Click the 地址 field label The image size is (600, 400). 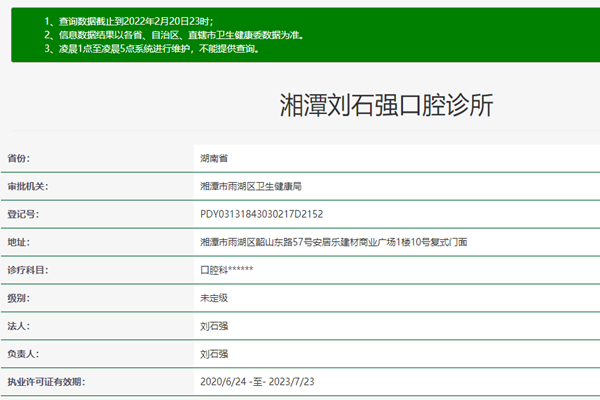(x=20, y=242)
